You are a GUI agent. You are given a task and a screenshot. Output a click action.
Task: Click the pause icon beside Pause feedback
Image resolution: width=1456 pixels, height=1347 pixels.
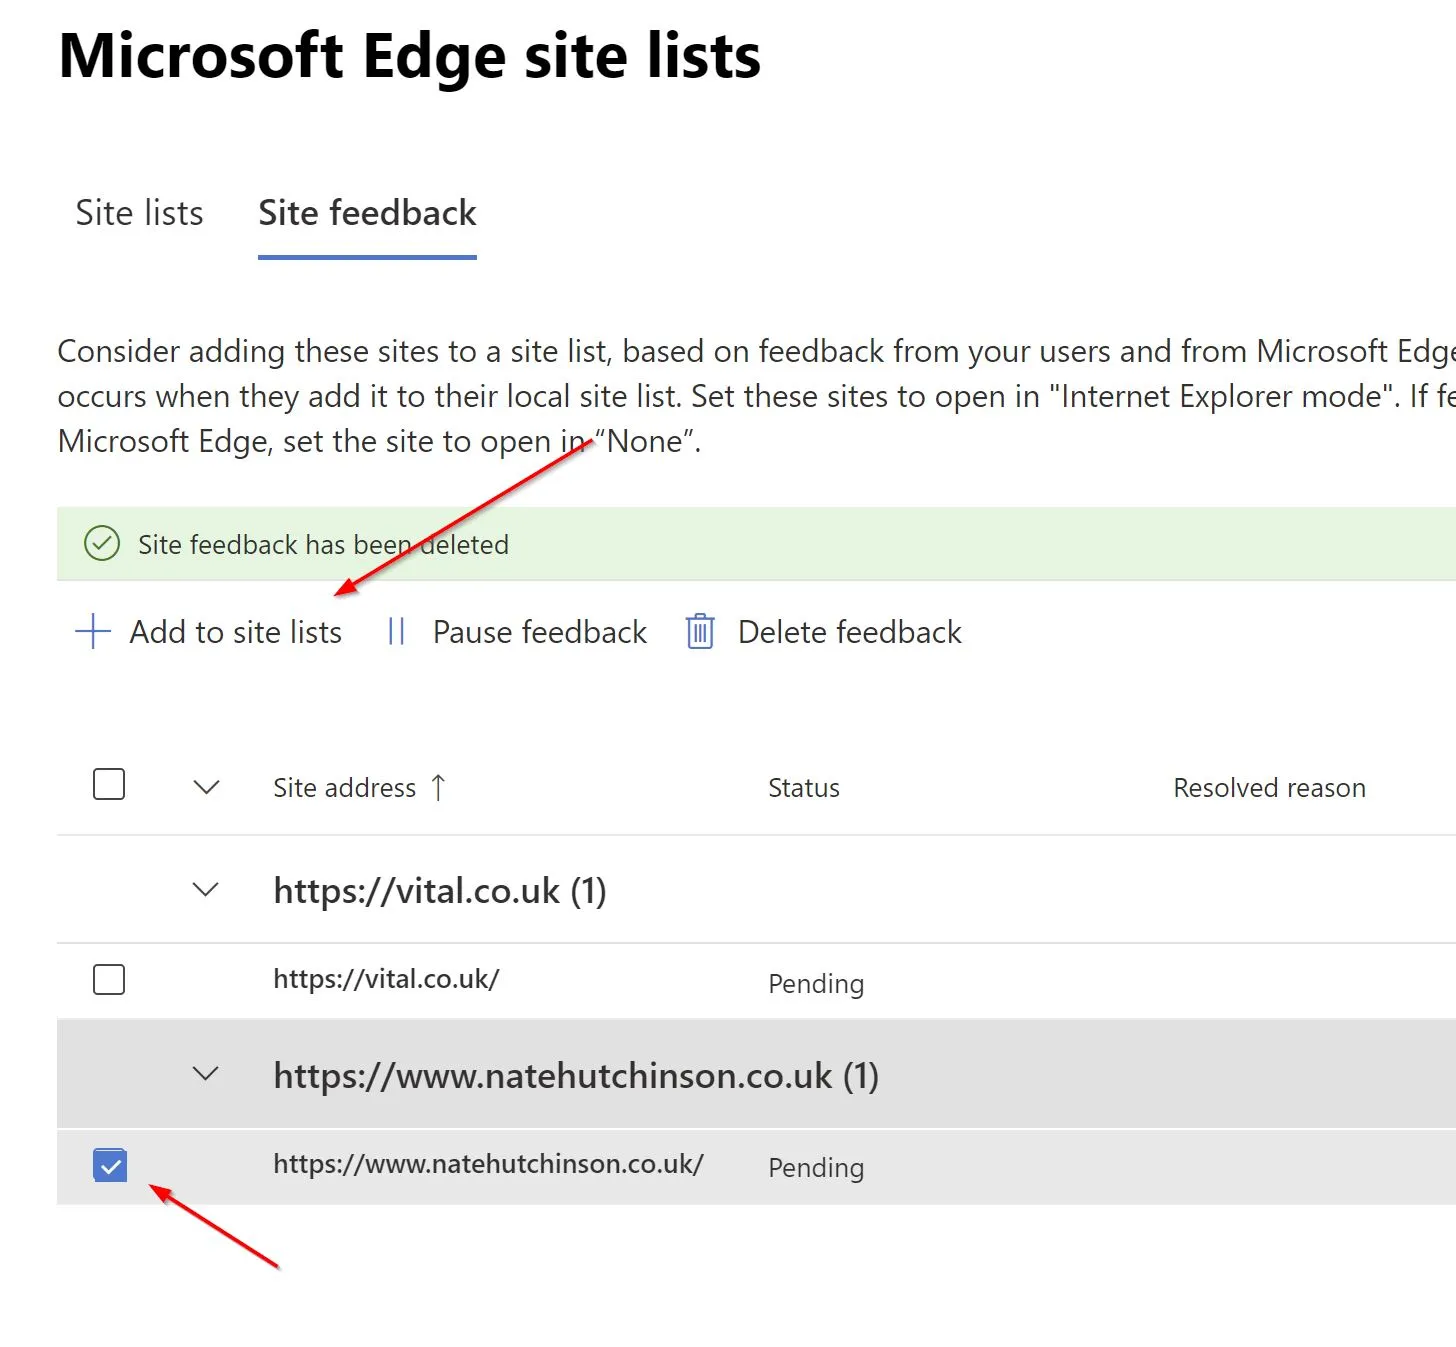point(396,632)
